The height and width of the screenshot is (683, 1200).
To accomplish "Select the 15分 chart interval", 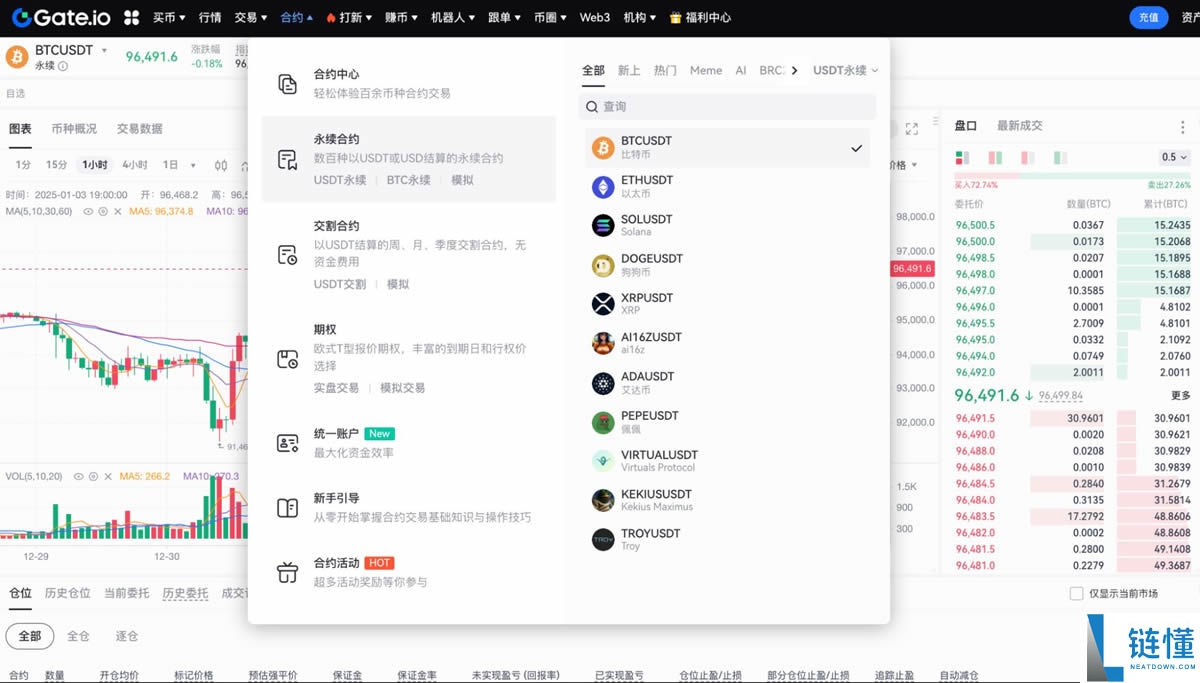I will (x=57, y=165).
